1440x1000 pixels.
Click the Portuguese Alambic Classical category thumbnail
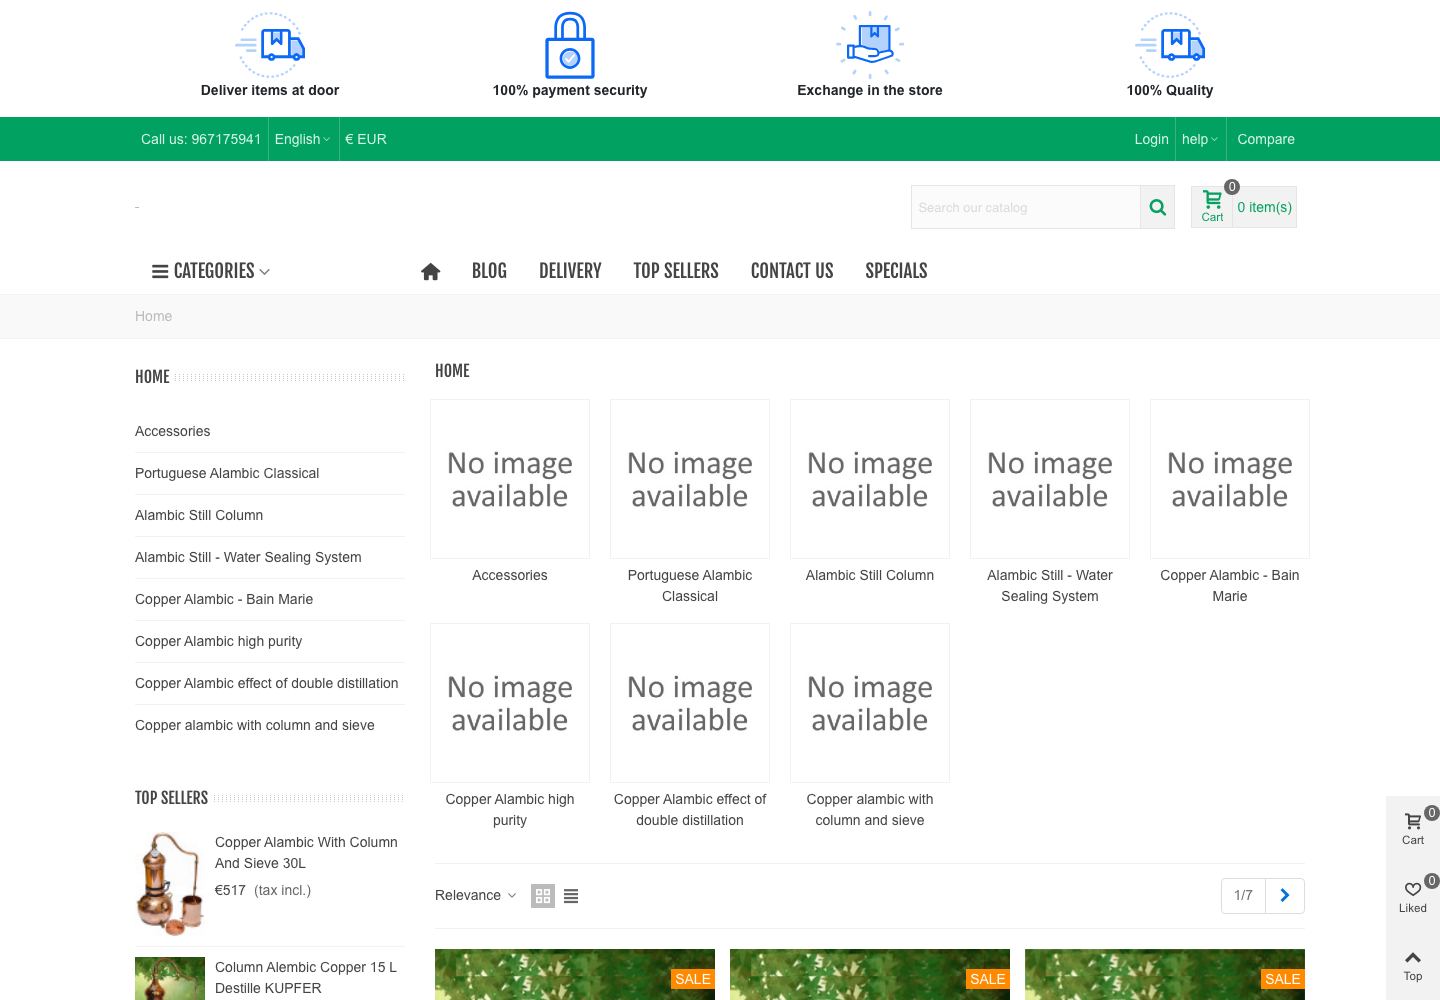pos(690,479)
